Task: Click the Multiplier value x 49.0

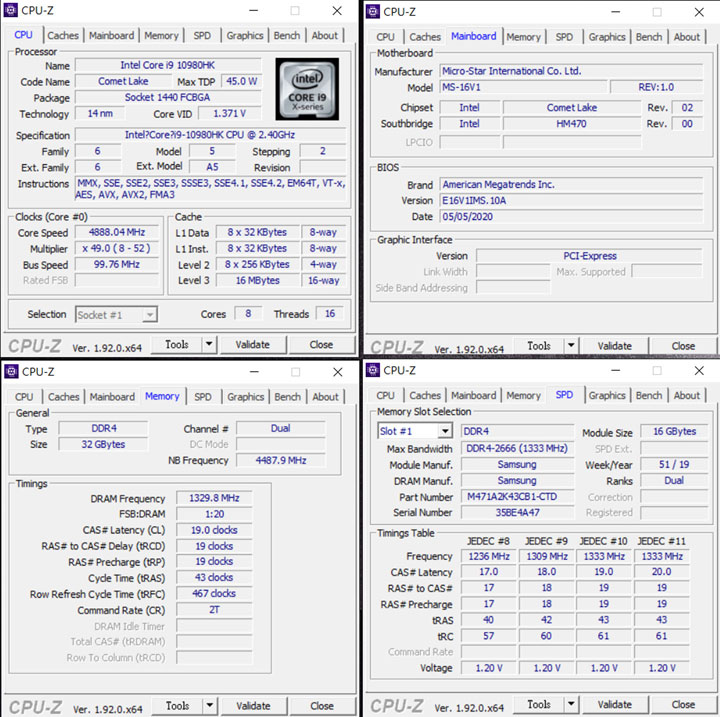Action: pos(117,248)
